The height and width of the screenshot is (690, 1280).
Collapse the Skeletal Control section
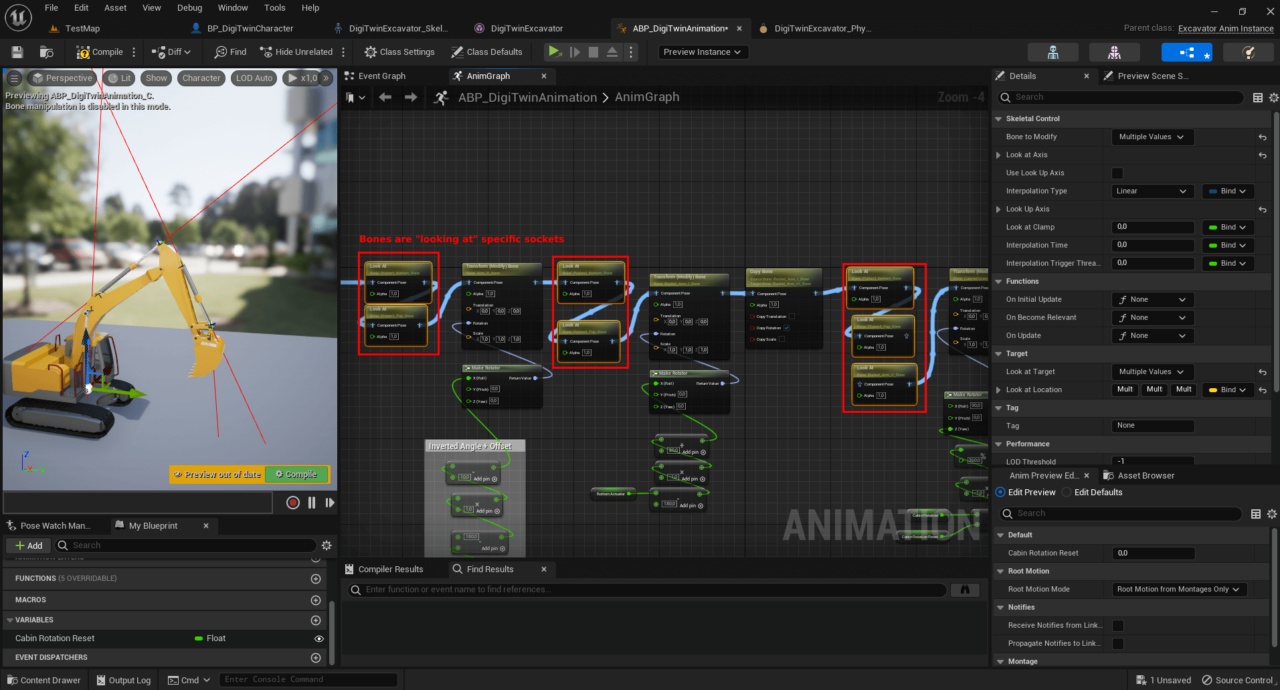click(x=997, y=118)
